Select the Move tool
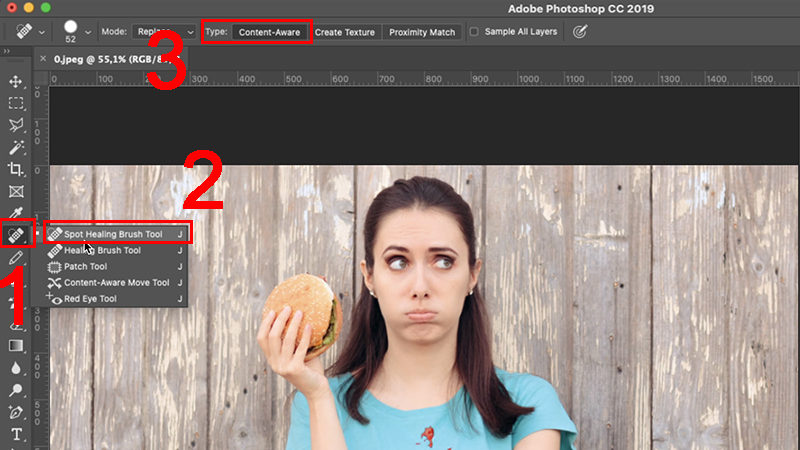Viewport: 800px width, 450px height. coord(16,82)
